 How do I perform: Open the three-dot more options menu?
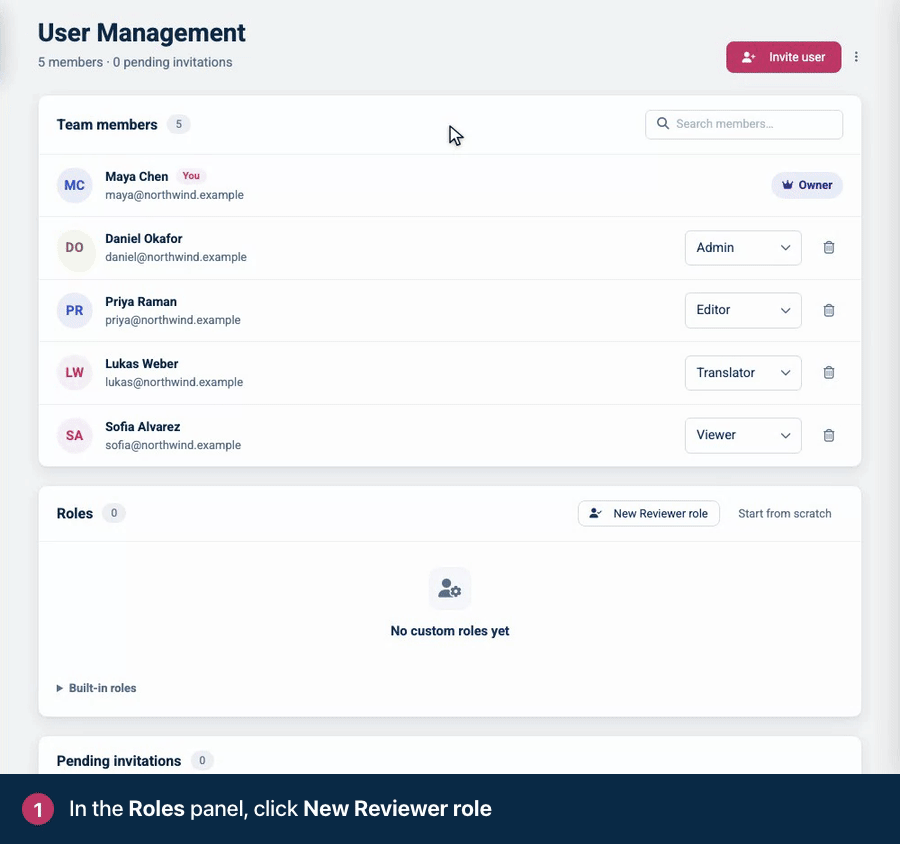pos(856,57)
